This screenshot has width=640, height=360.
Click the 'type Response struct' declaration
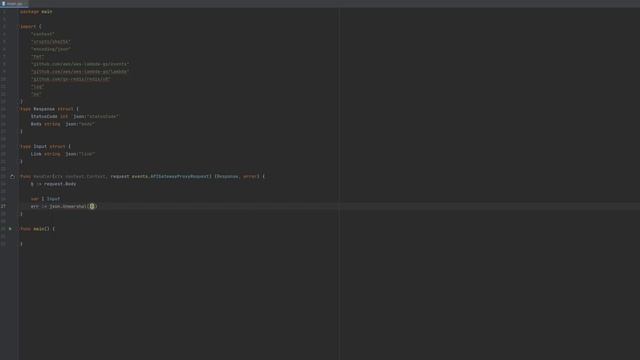(49, 109)
